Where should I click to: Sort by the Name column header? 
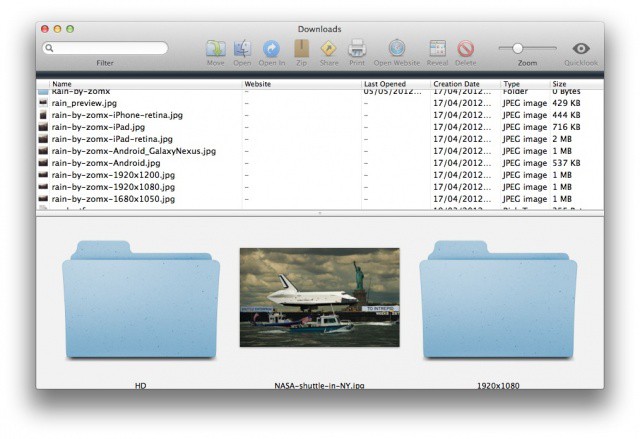(140, 84)
